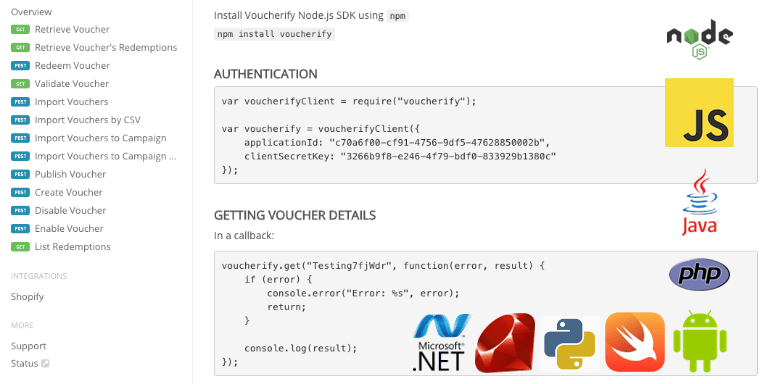Open Import Vouchers to Campaign
Viewport: 768px width, 384px height.
click(x=100, y=138)
